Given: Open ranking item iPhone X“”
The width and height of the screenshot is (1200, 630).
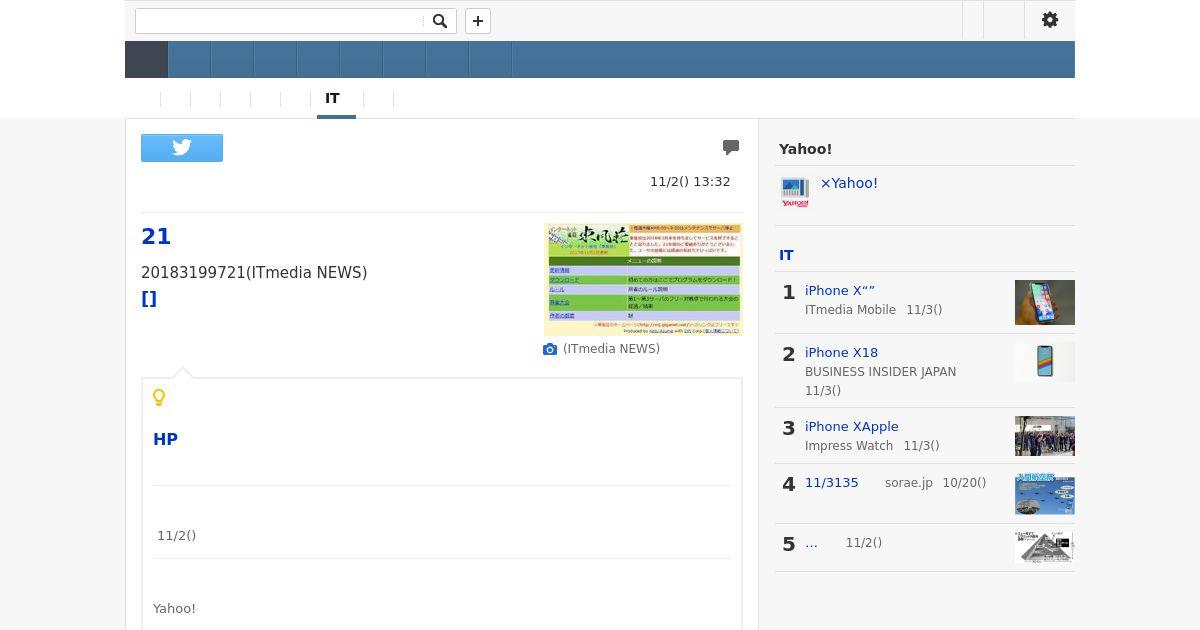Looking at the screenshot, I should pyautogui.click(x=840, y=290).
